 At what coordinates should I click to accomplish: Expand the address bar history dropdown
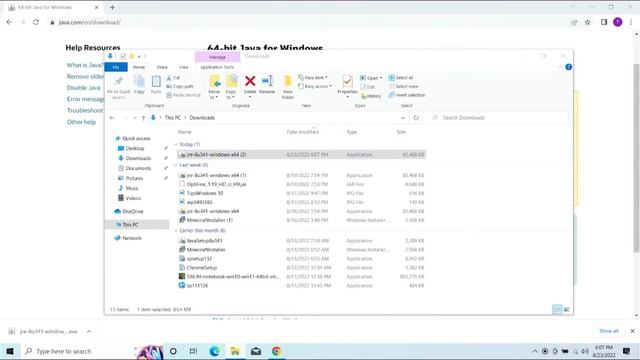tap(403, 118)
